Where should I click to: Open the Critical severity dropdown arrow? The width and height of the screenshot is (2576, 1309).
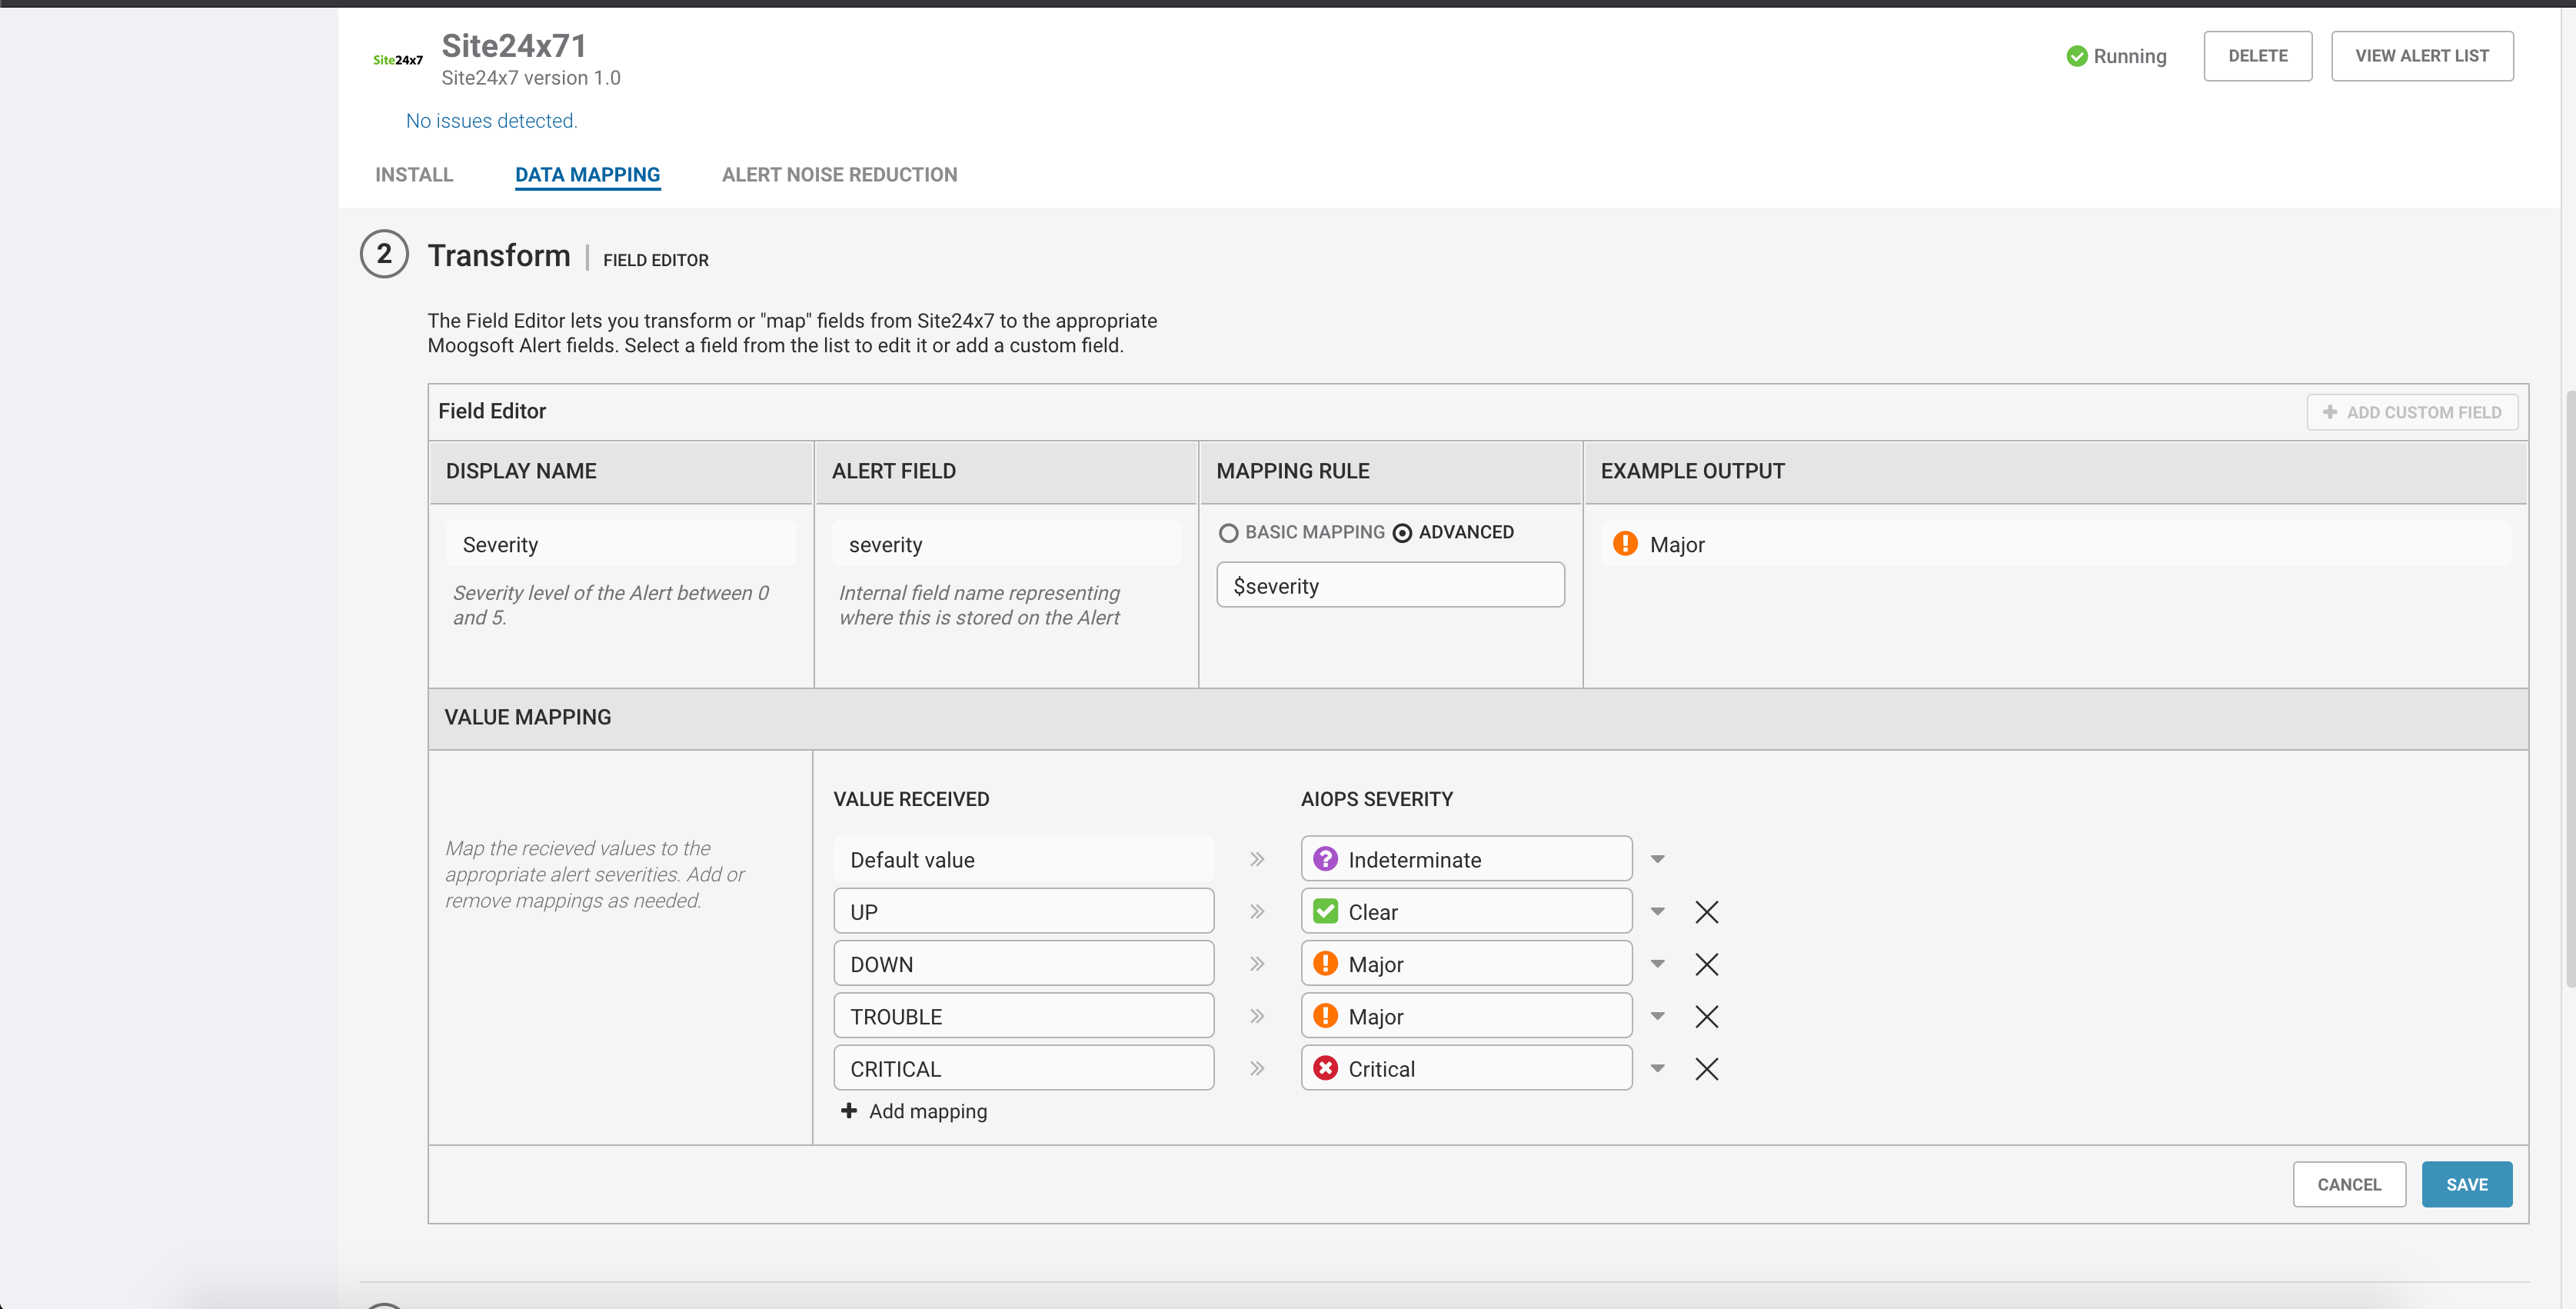click(x=1657, y=1068)
